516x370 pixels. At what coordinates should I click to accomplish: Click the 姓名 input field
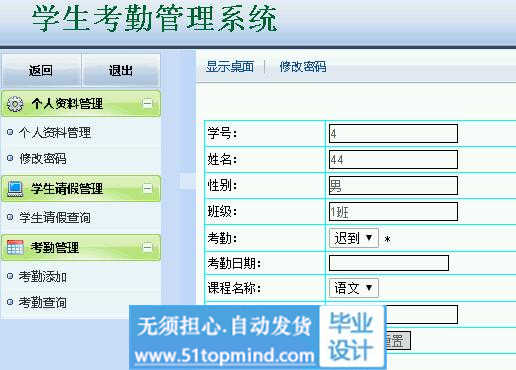pos(393,159)
